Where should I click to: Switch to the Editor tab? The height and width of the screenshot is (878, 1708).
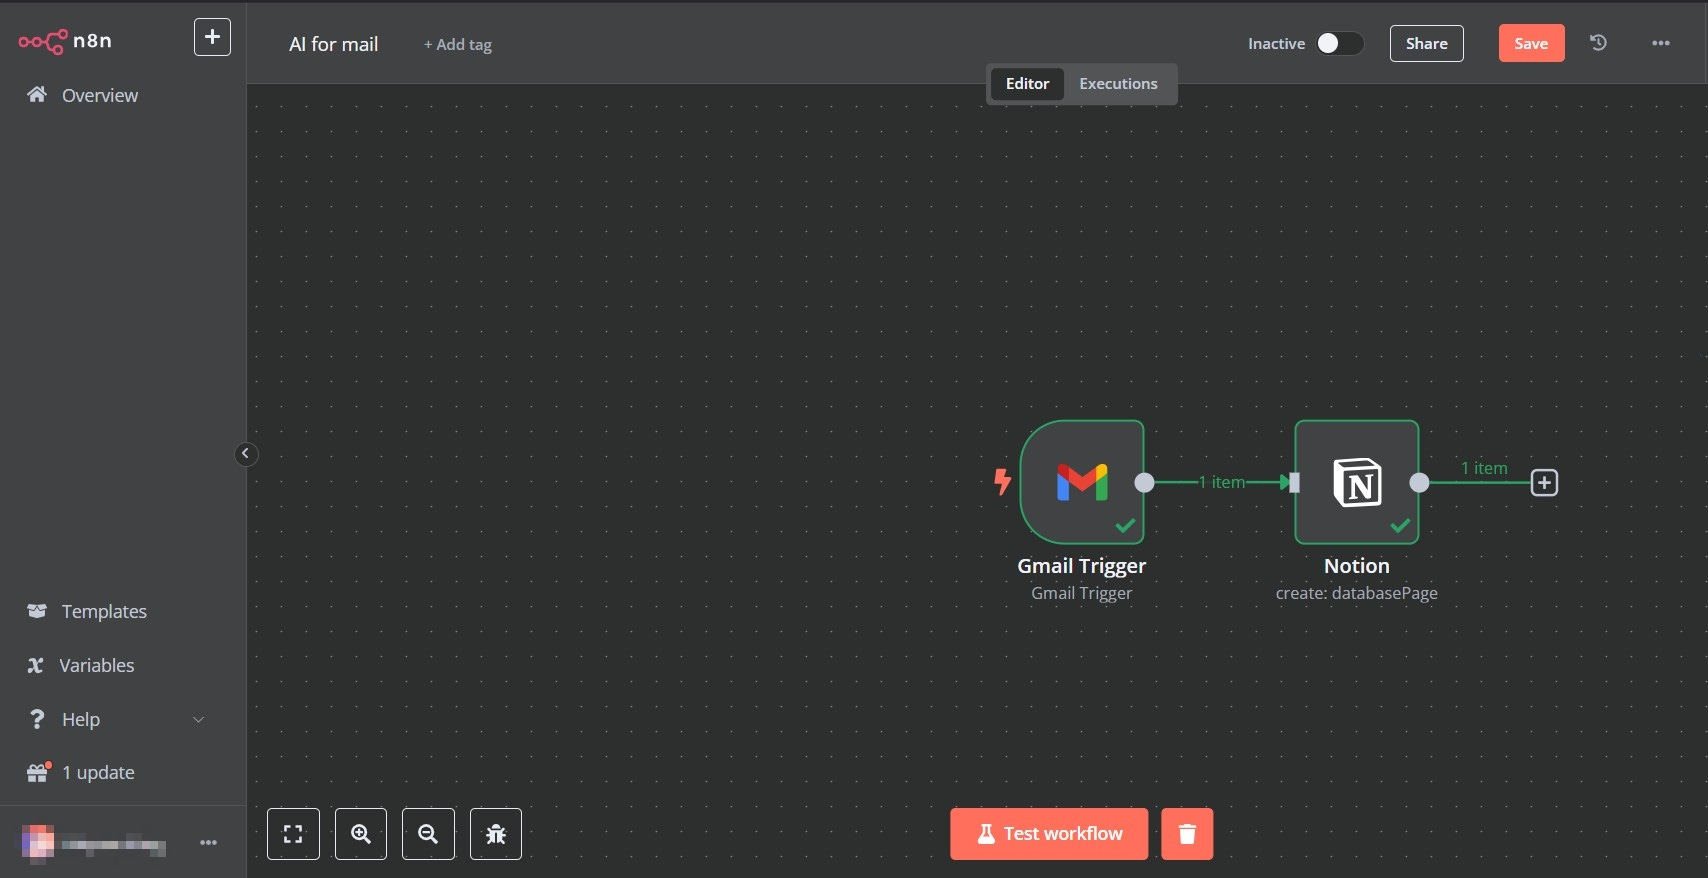[1027, 84]
